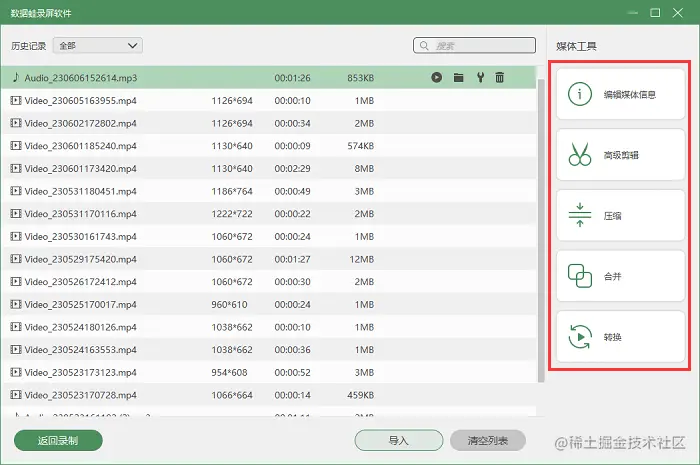This screenshot has width=700, height=465.
Task: Open tools wrench icon for Audio_230606152614.mp3
Action: pos(480,78)
